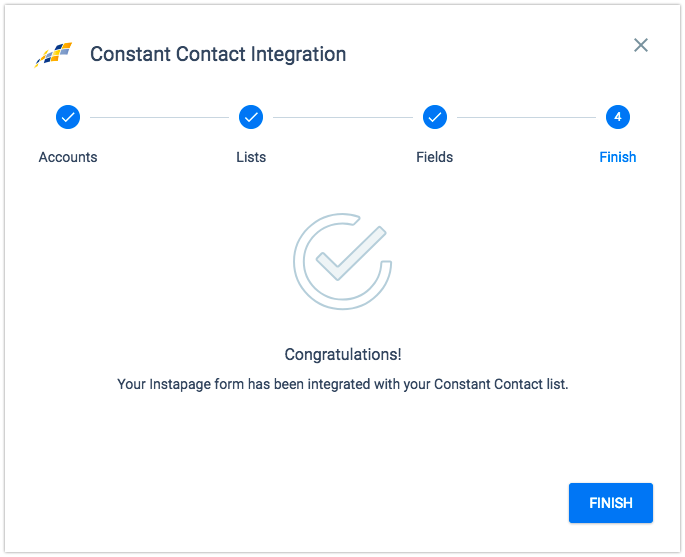Click the step 4 number circle
This screenshot has height=557, width=685.
point(618,117)
